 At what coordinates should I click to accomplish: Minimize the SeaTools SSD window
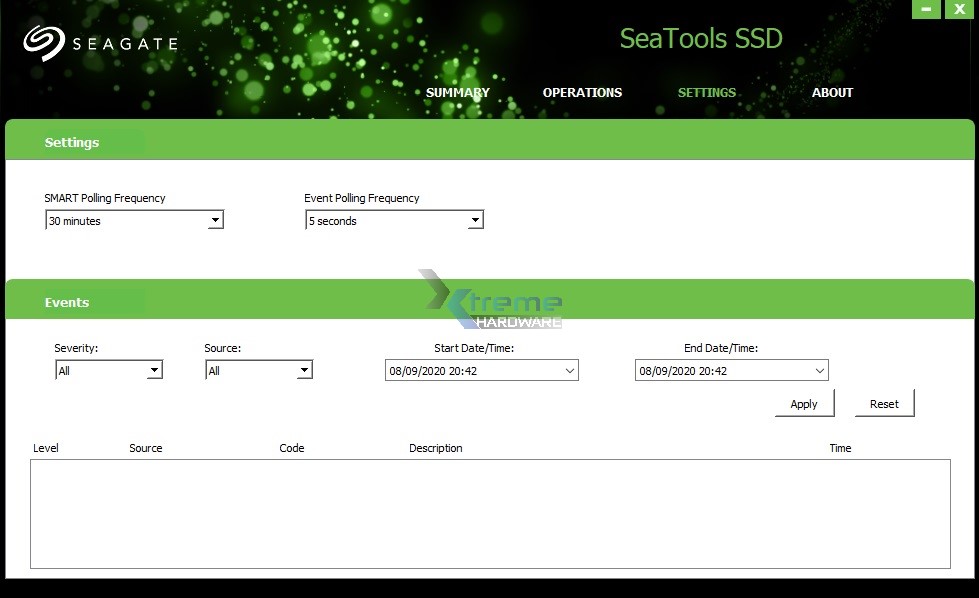click(926, 9)
